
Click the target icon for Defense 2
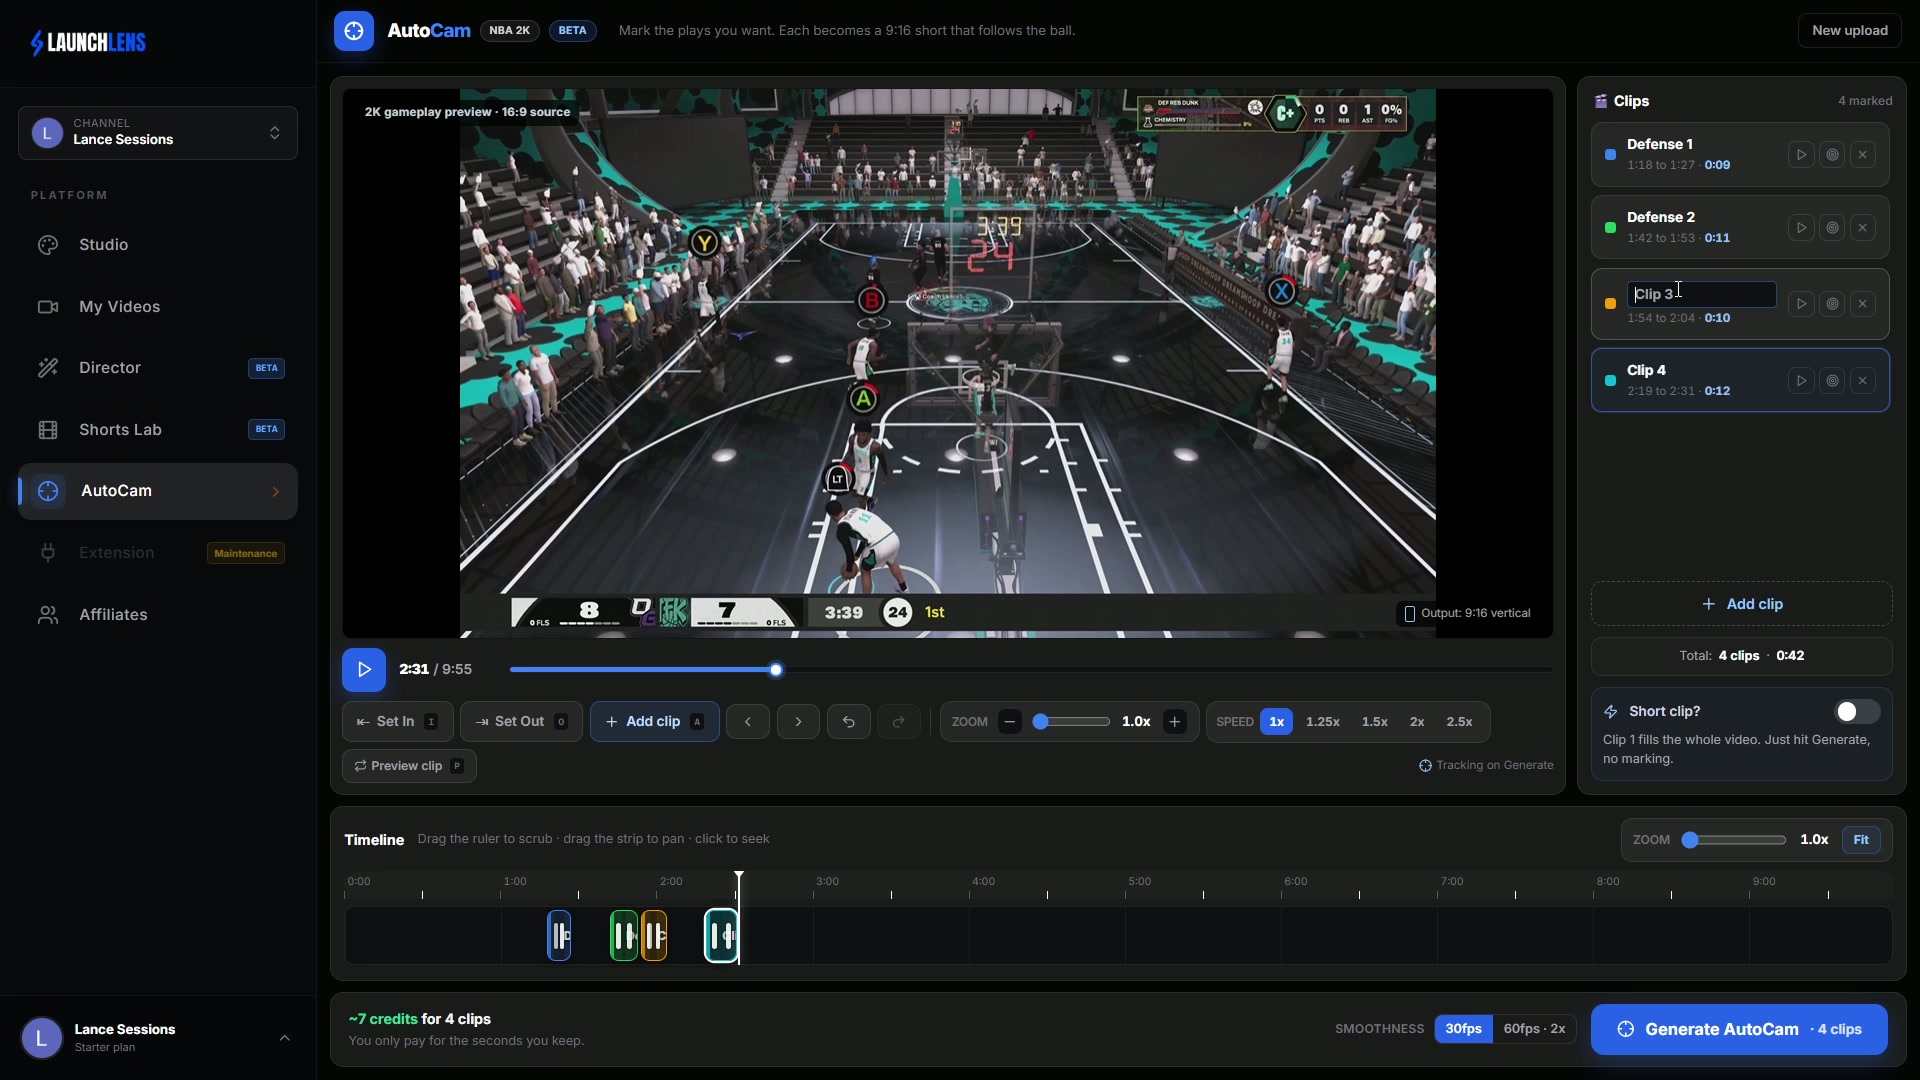click(x=1832, y=228)
